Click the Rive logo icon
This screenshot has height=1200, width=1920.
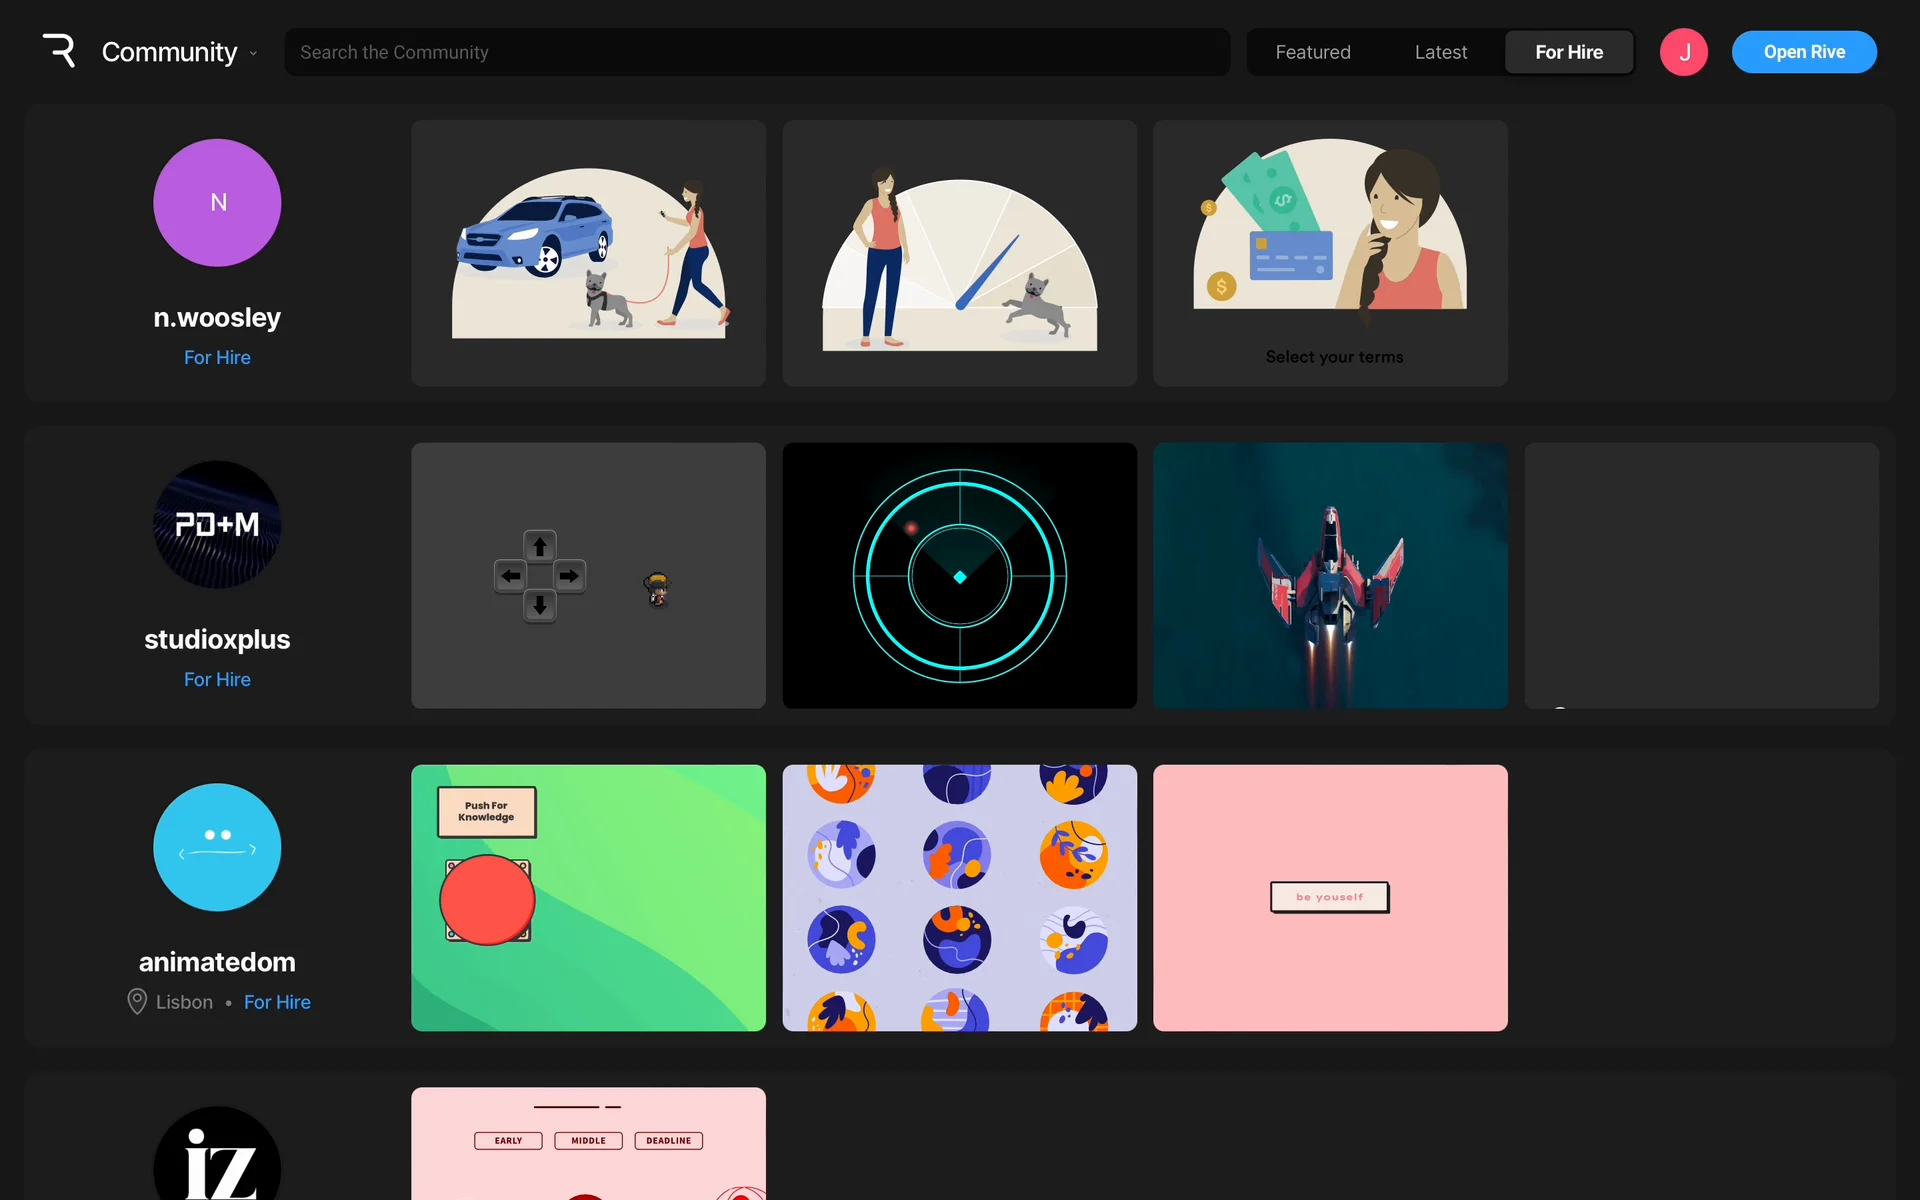pyautogui.click(x=59, y=51)
